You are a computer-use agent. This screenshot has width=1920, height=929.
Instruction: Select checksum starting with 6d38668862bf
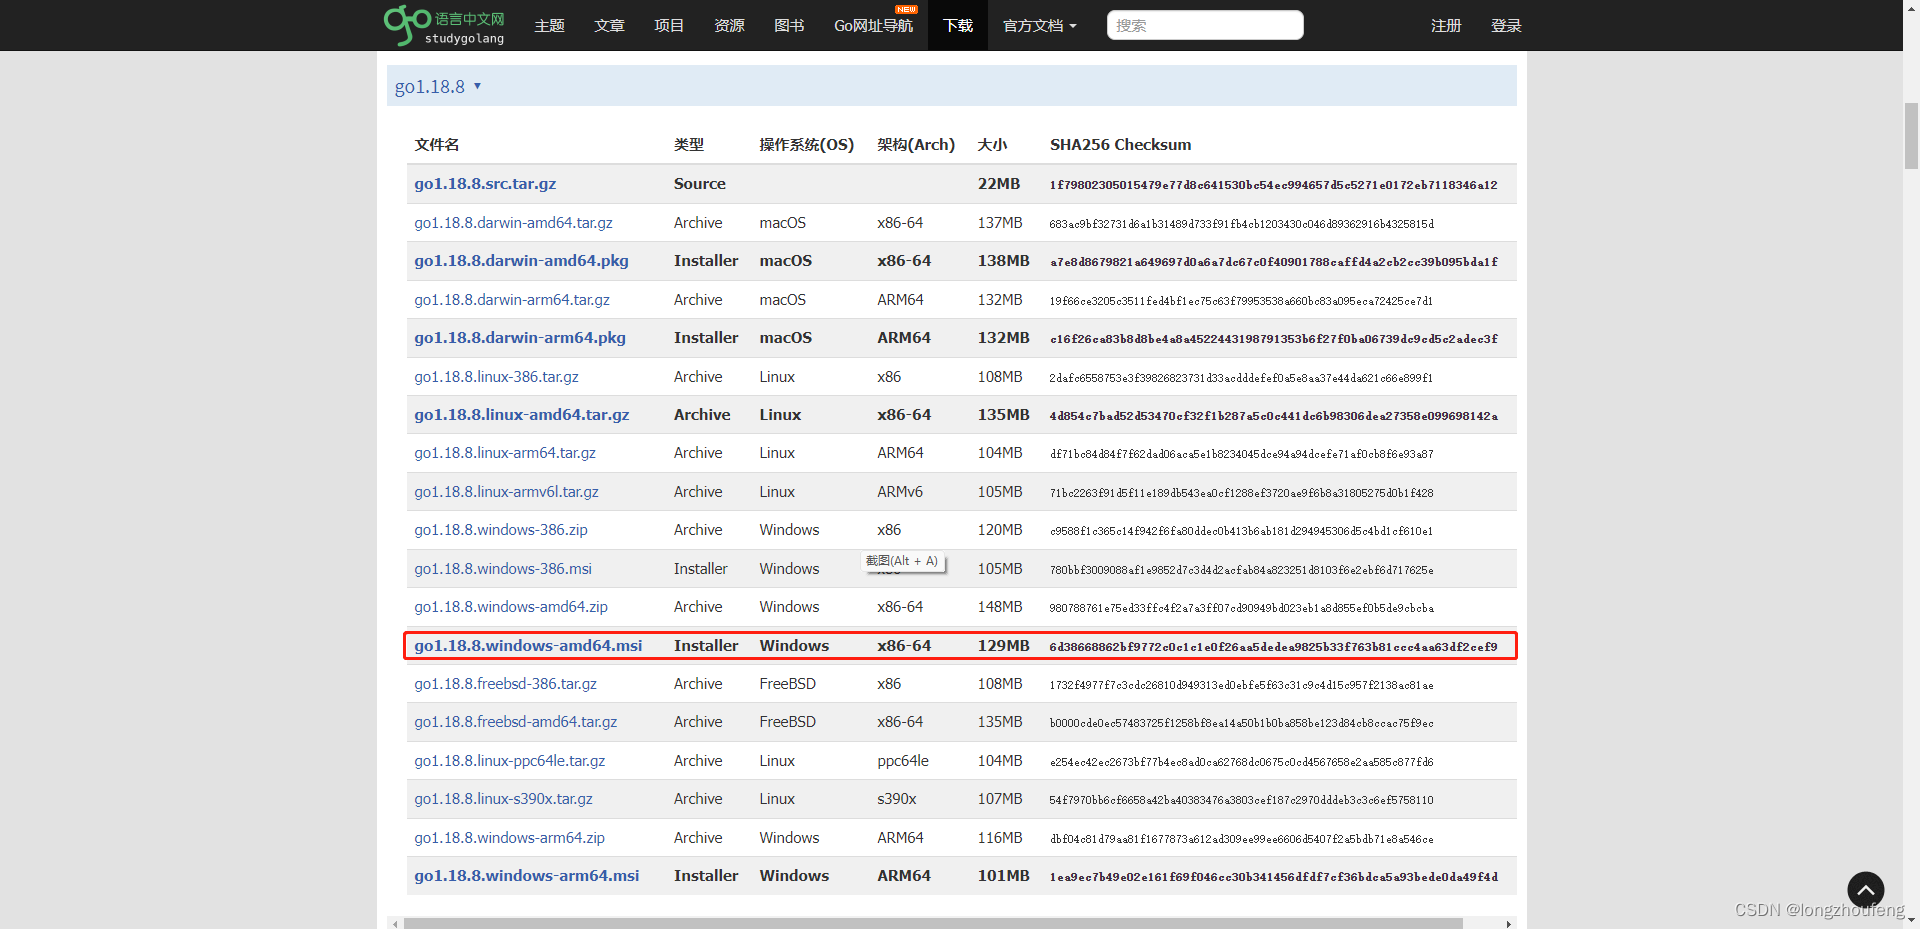point(1273,647)
